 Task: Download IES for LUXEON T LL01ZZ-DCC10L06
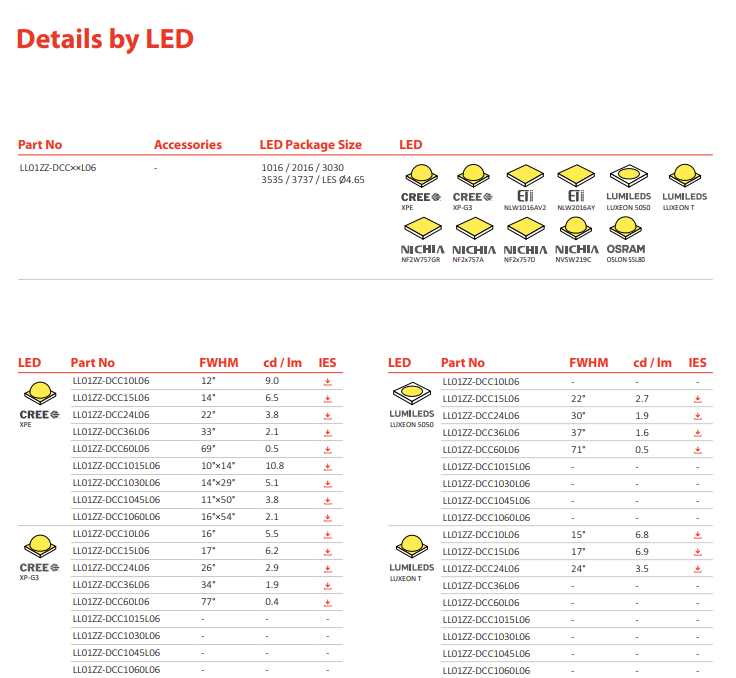tap(698, 535)
